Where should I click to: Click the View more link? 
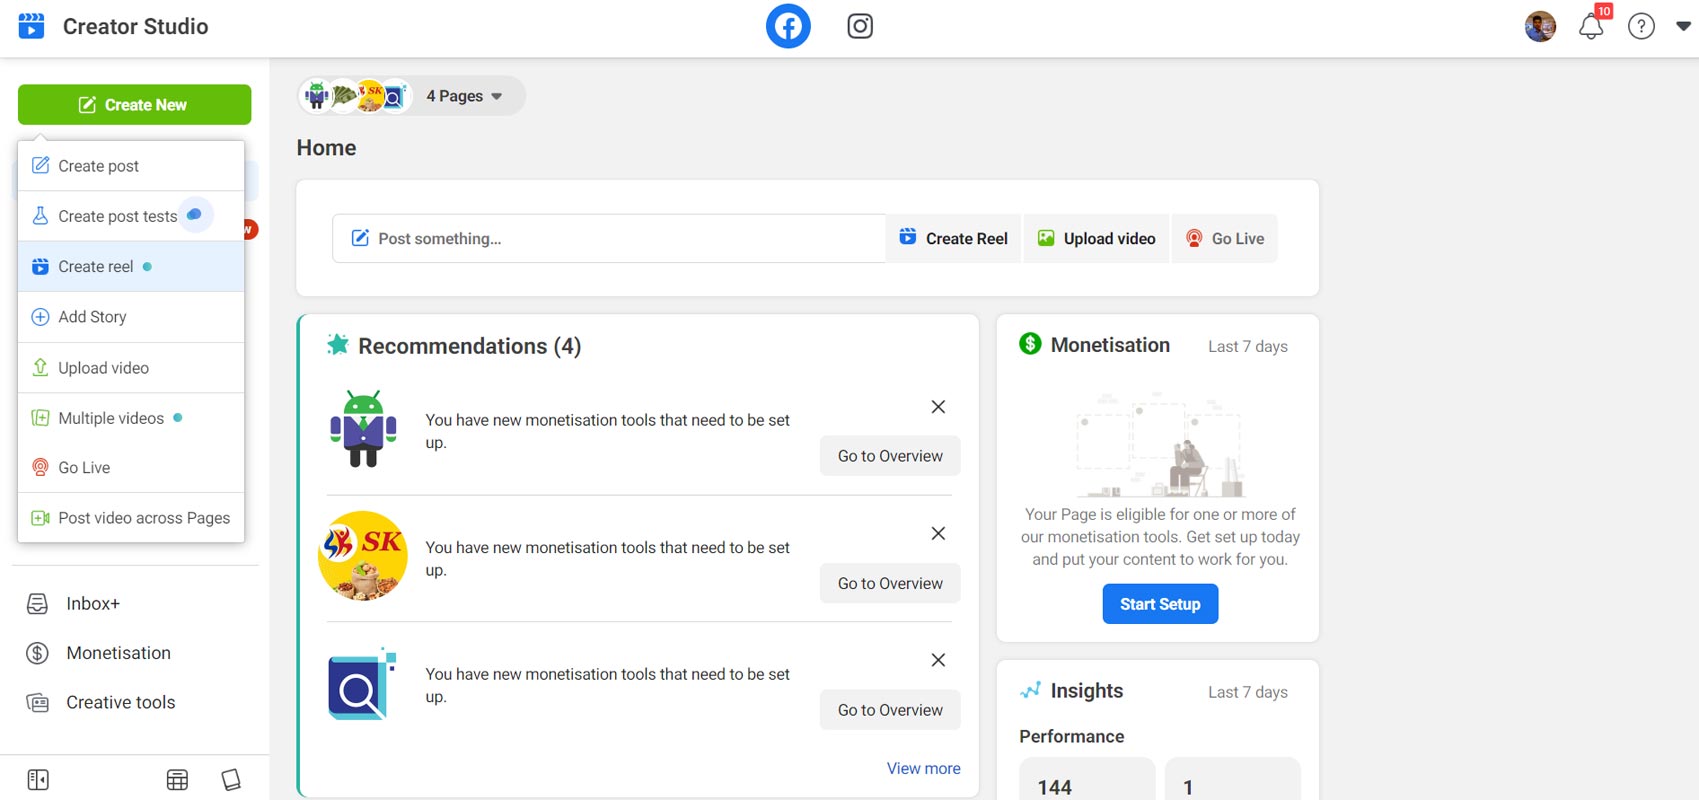pos(923,768)
